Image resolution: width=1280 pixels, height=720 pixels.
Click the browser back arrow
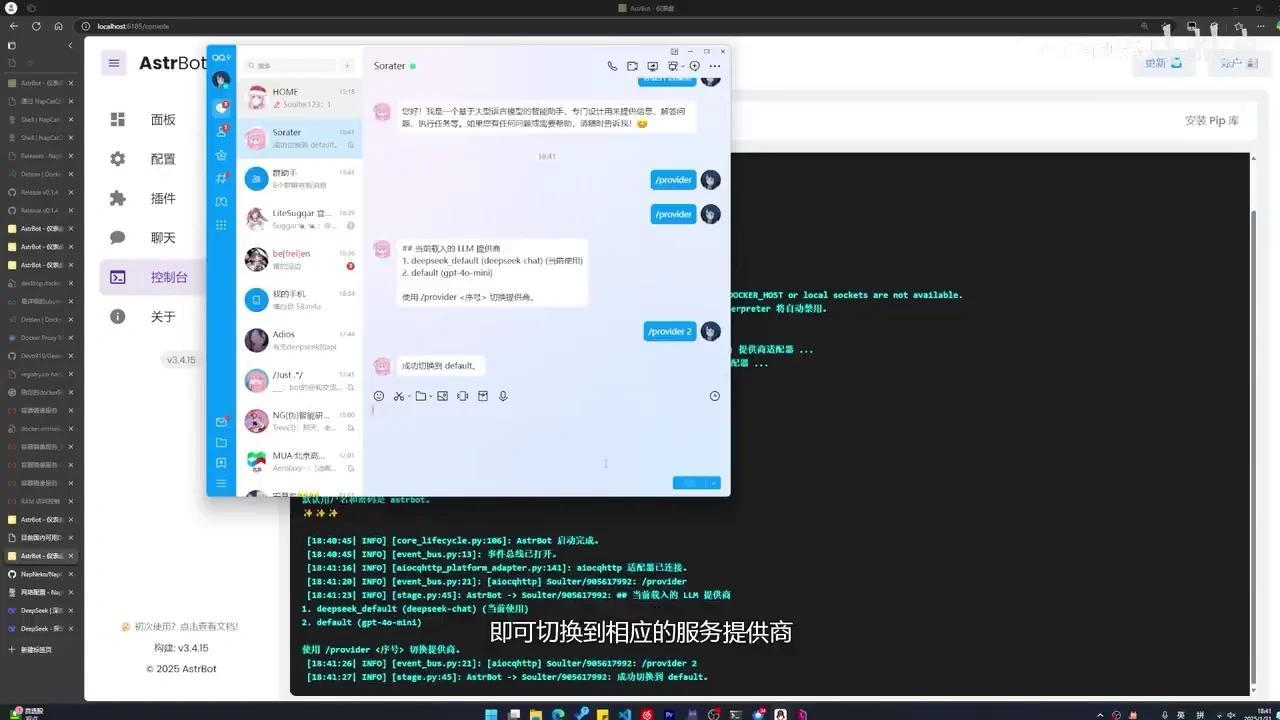(x=14, y=26)
